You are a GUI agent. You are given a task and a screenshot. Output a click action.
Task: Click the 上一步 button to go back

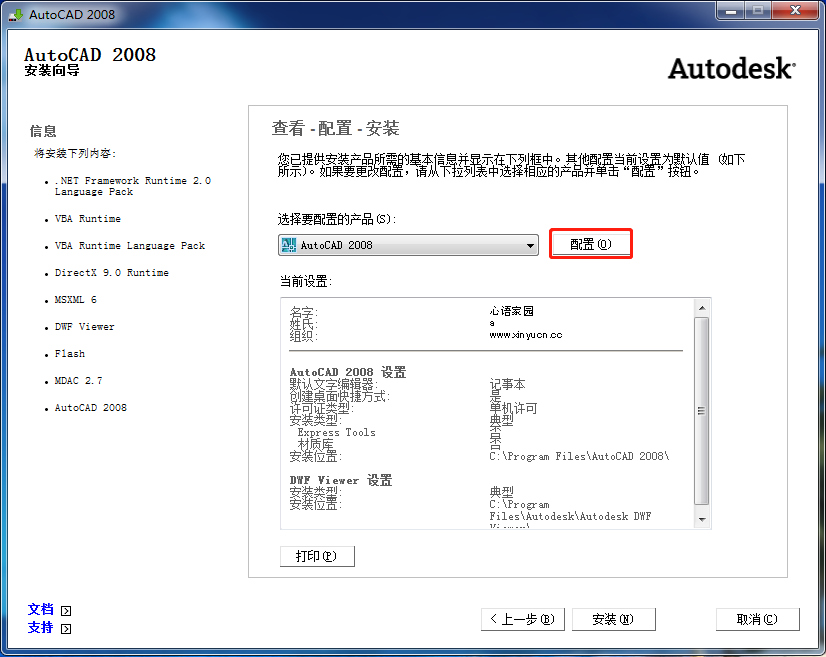522,619
